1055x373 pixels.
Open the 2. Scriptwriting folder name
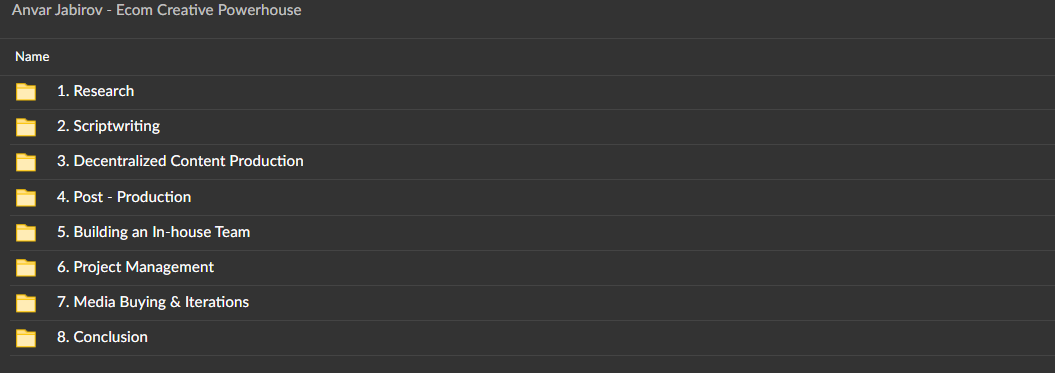[108, 126]
